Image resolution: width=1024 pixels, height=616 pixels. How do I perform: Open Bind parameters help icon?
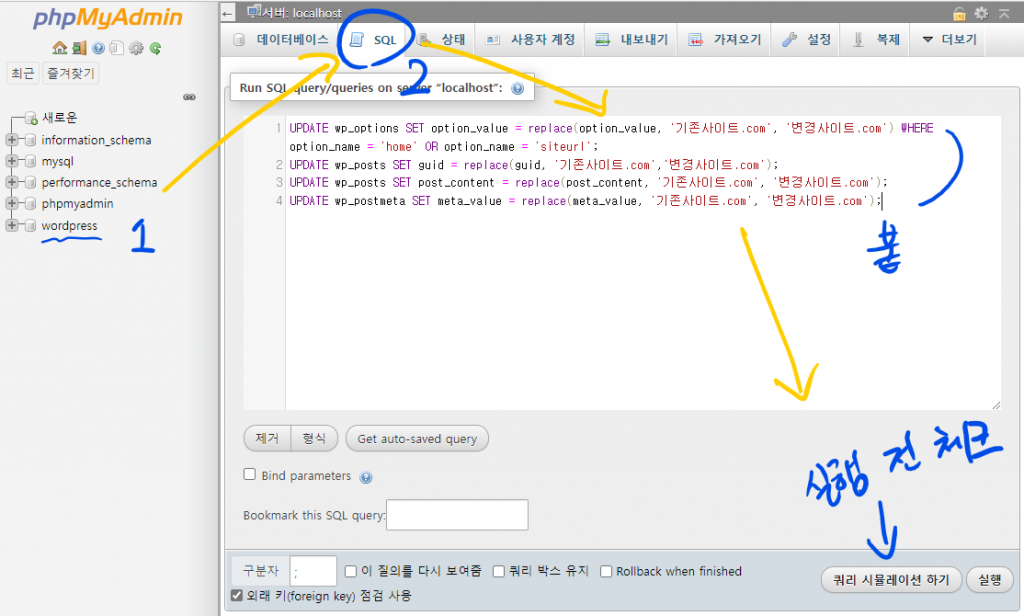click(366, 477)
